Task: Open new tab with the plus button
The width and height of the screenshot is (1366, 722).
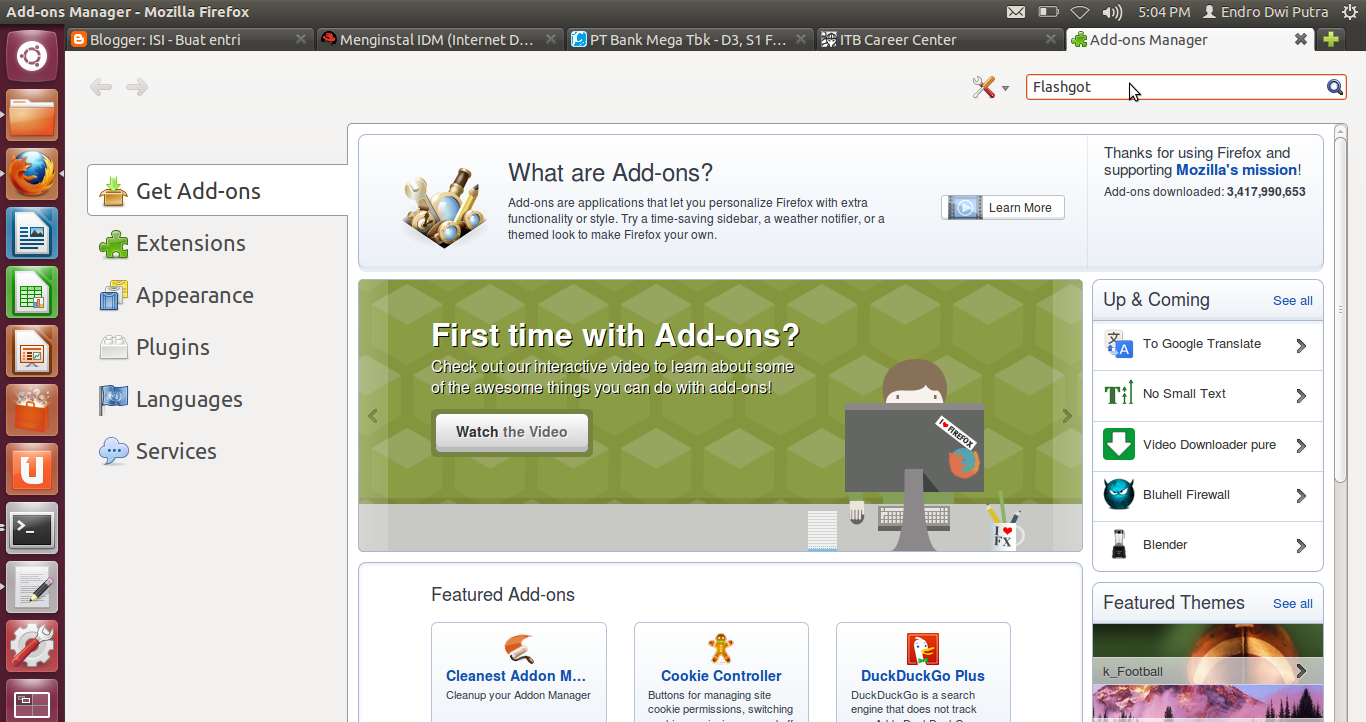Action: [x=1330, y=39]
